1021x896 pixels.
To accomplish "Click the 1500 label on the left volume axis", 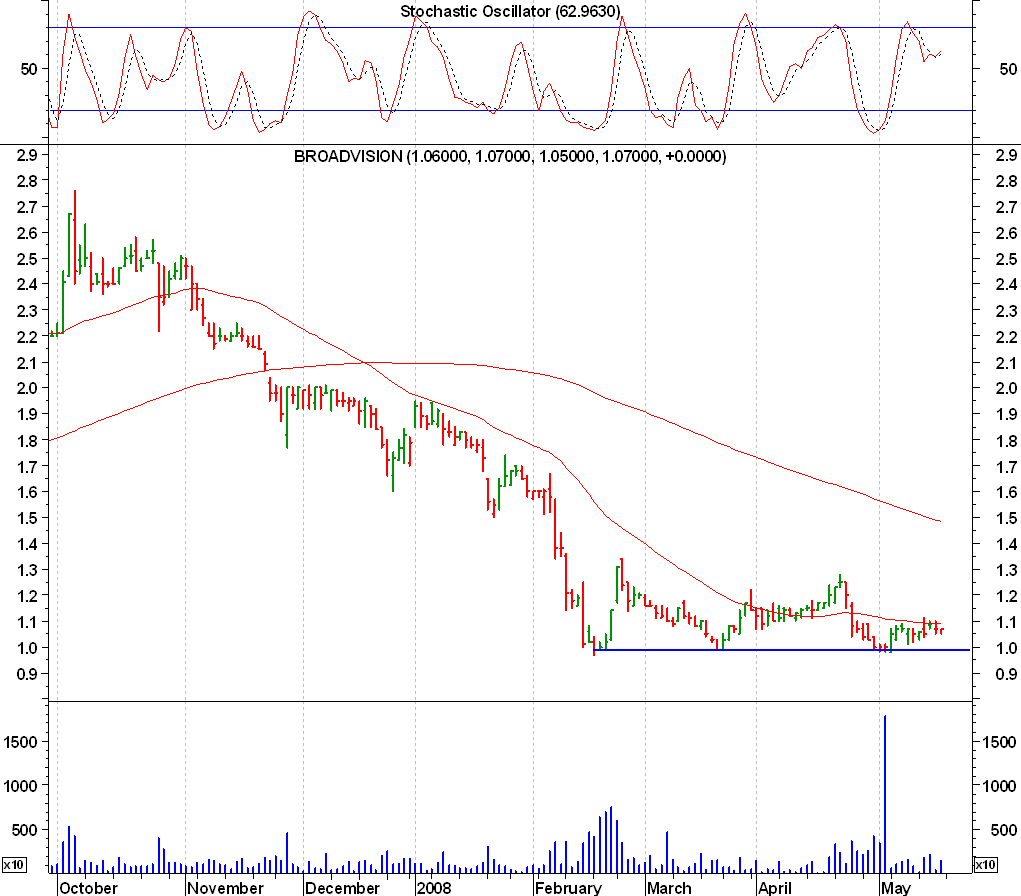I will [21, 741].
